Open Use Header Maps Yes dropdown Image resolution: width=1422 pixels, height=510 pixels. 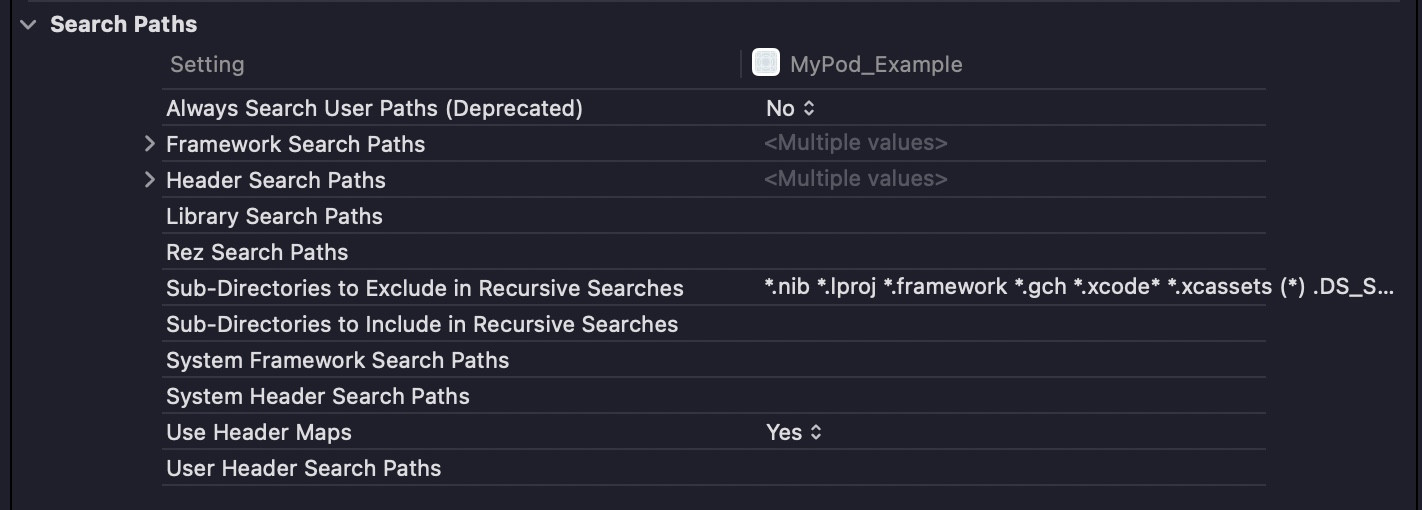click(794, 432)
